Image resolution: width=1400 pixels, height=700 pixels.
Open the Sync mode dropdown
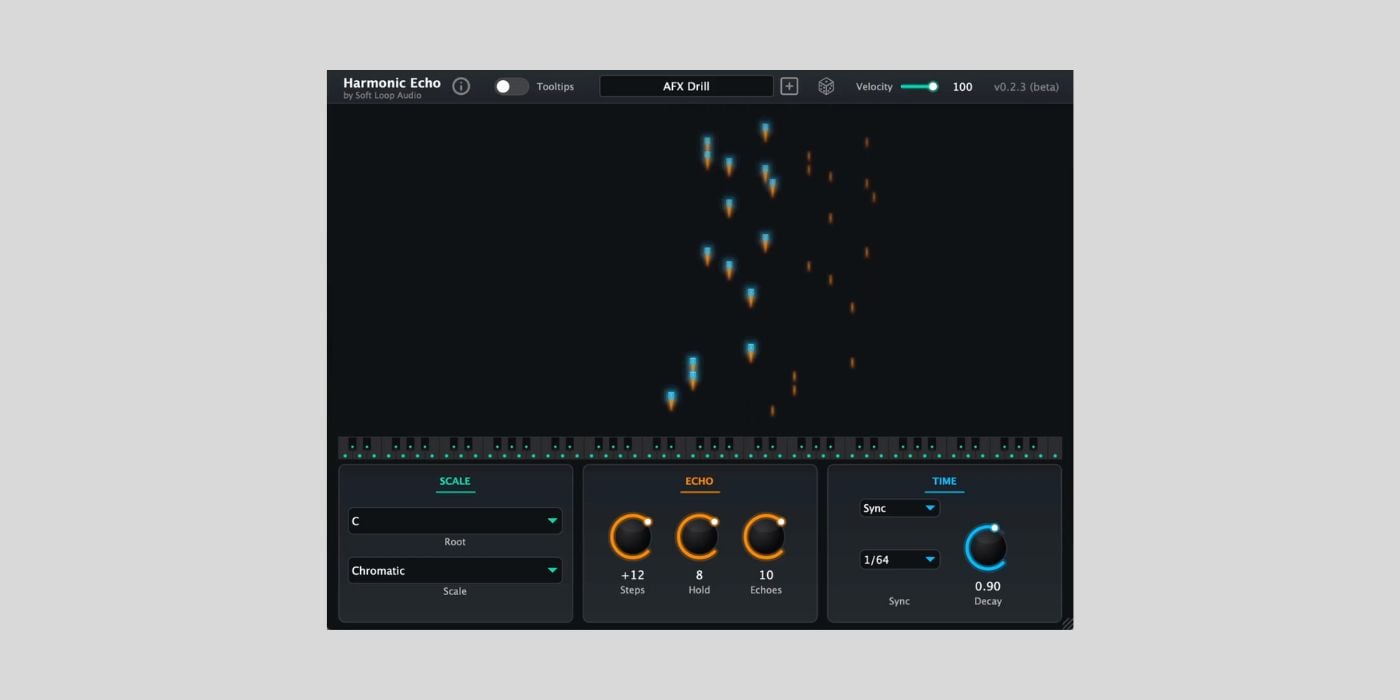[898, 508]
